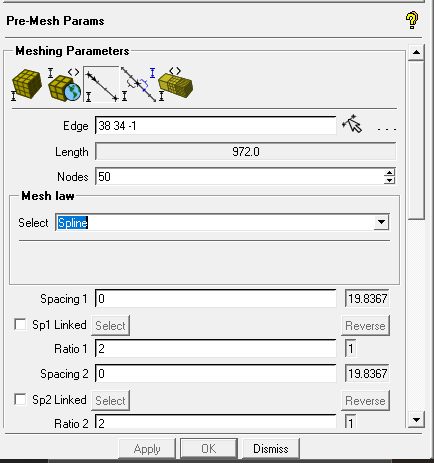
Task: Click the Reverse button for Sp2
Action: [x=365, y=400]
